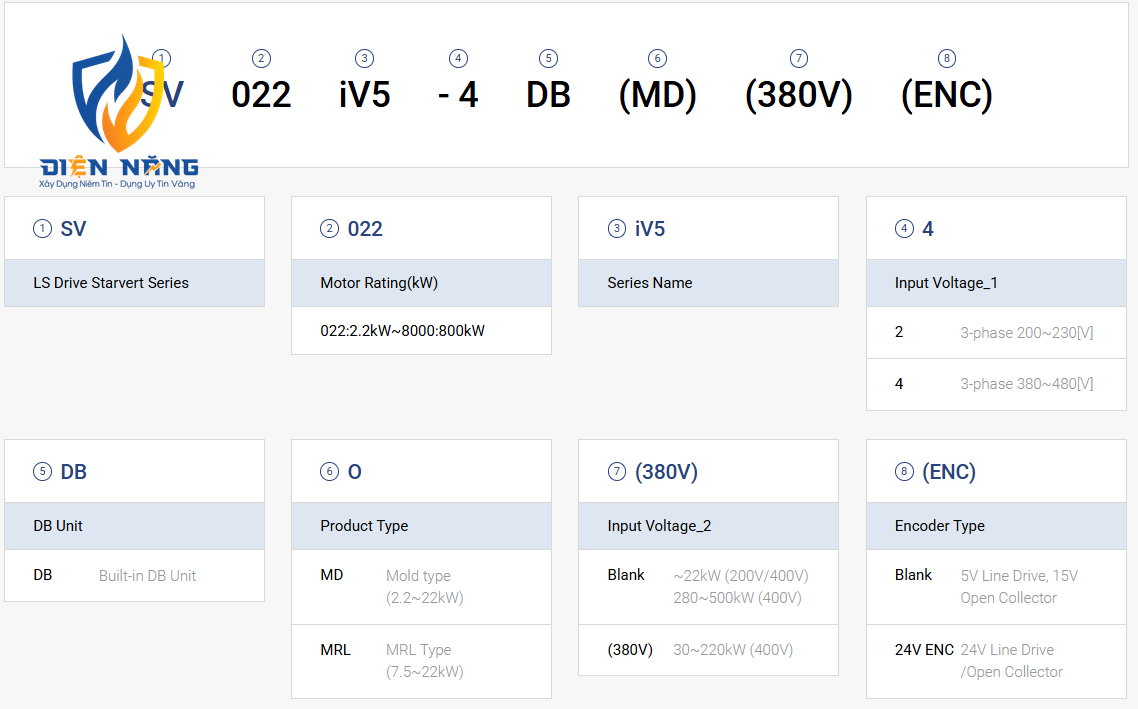Click the "MRL" code in the Product Type card
This screenshot has height=709, width=1138.
pyautogui.click(x=335, y=649)
